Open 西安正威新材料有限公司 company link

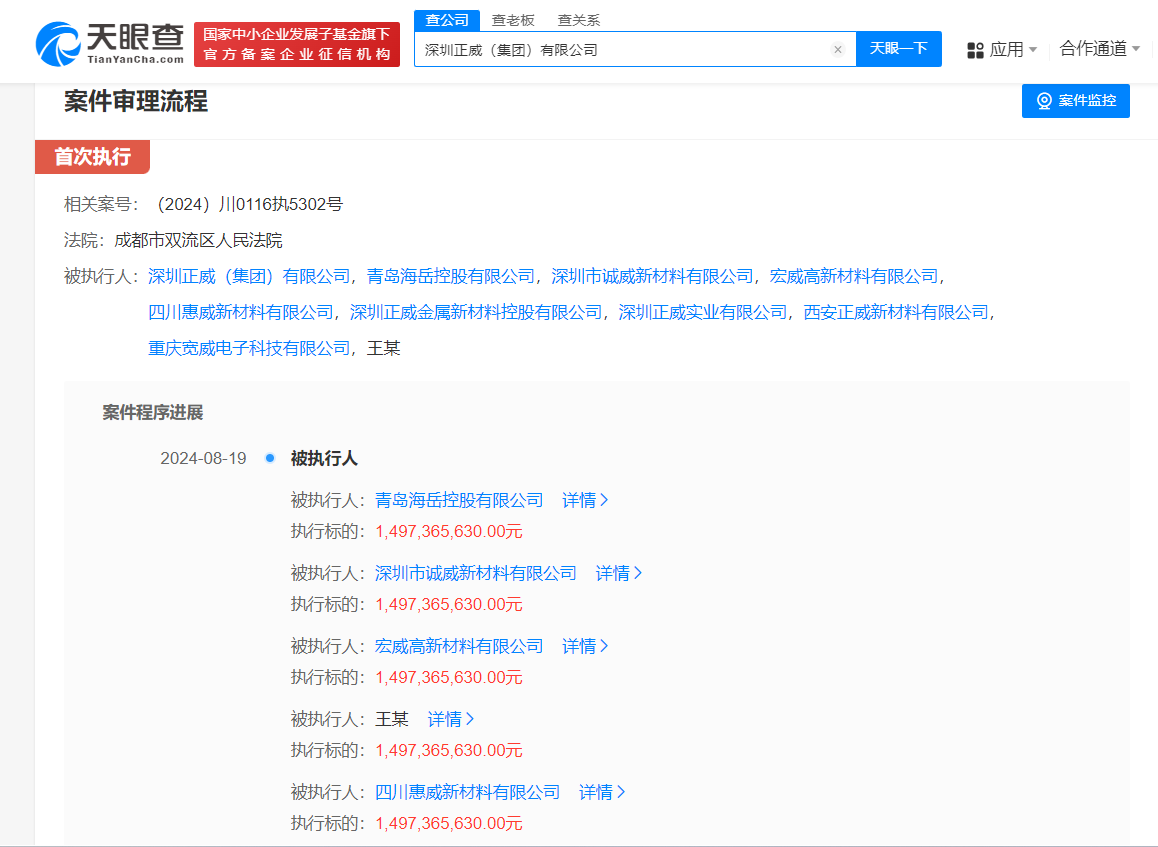[896, 312]
